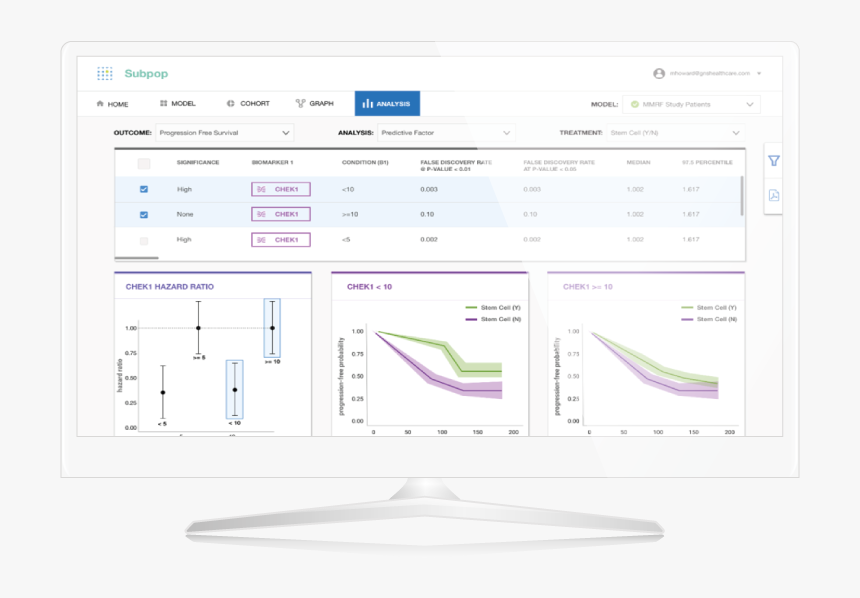Uncheck the CHEK1 <10 row checkbox

[144, 189]
